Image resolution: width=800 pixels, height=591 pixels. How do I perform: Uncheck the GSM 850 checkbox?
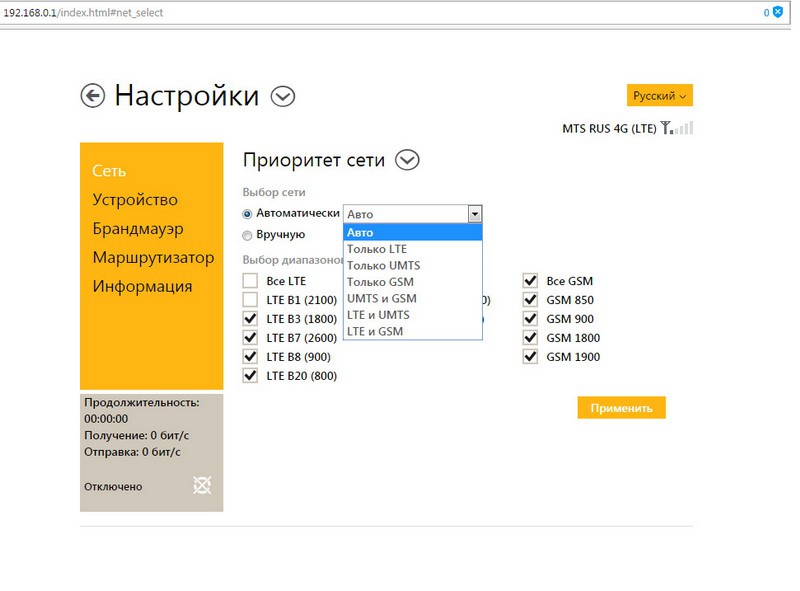[530, 300]
